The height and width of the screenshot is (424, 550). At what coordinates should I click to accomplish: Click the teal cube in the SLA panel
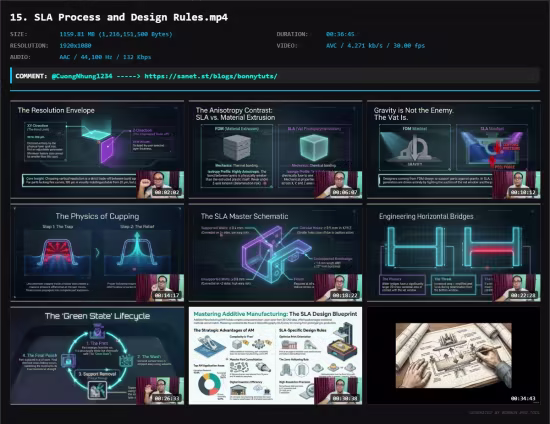tap(314, 147)
